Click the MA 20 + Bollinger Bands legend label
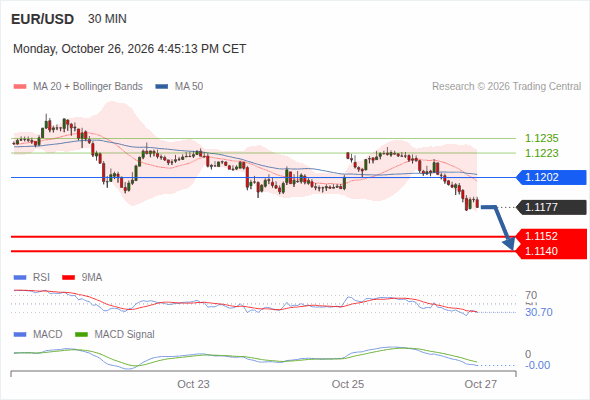Screen dimensions: 590x400 (x=88, y=87)
